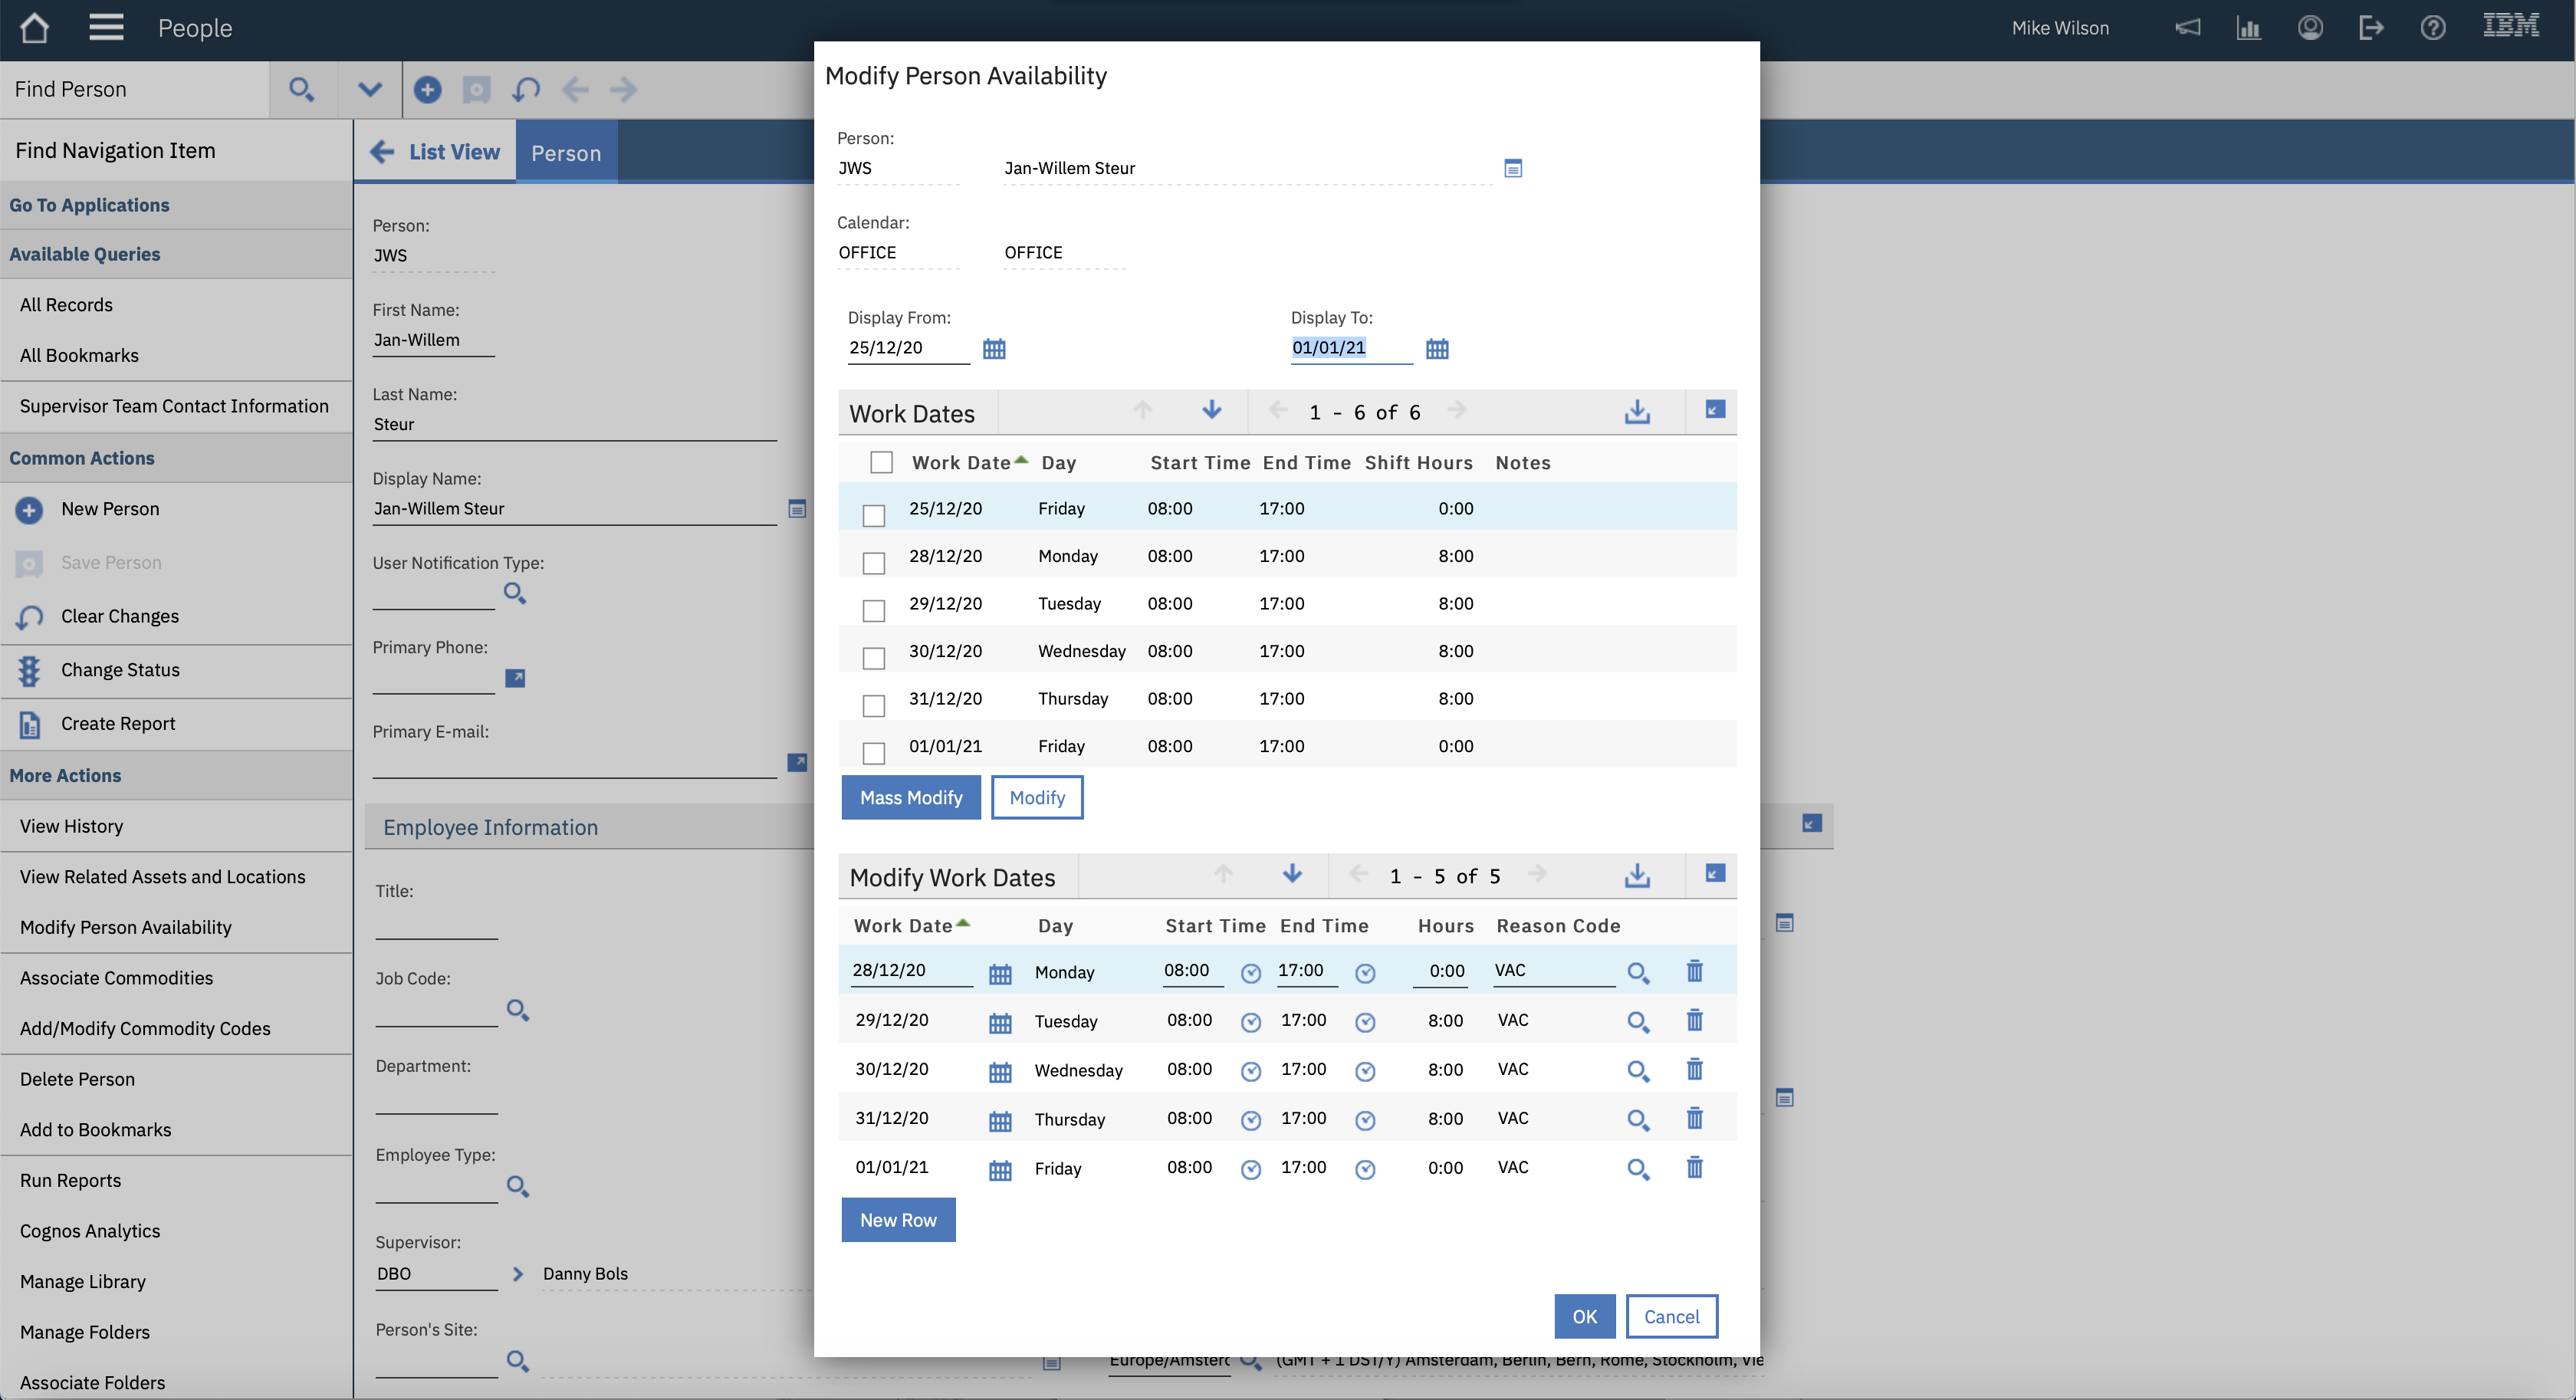The width and height of the screenshot is (2576, 1400).
Task: Open reason code lookup for 30/12/20
Action: (1637, 1071)
